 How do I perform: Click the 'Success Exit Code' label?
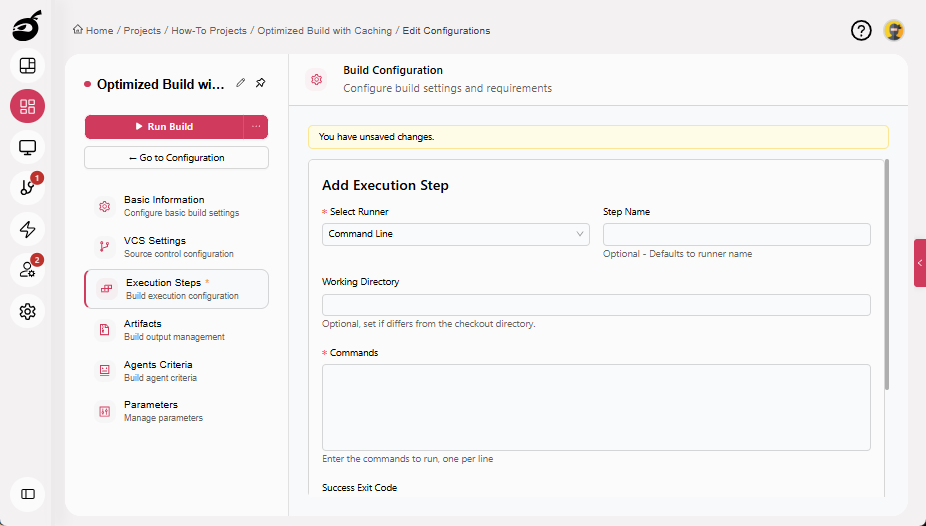coord(359,488)
